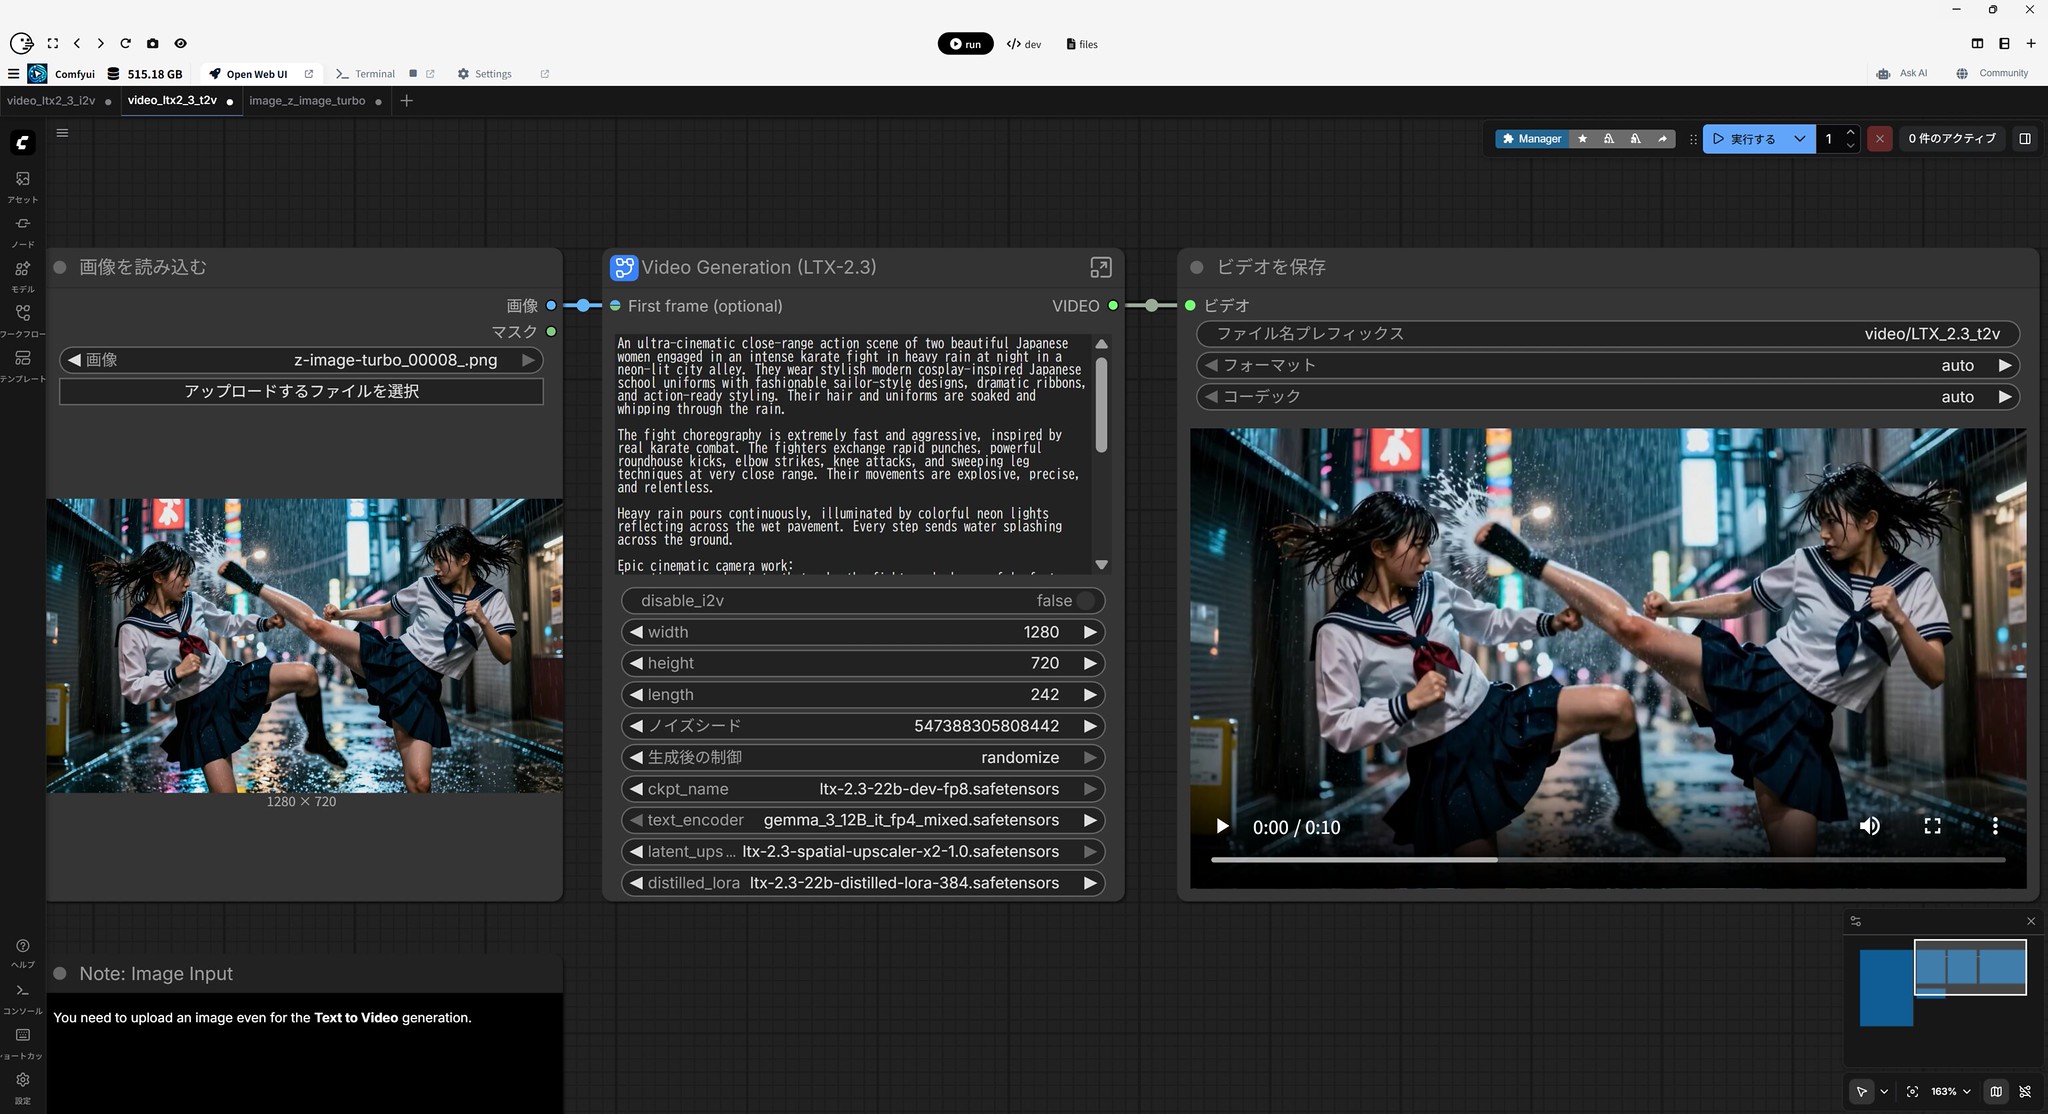
Task: Open the zoom level 163% dropdown
Action: [1950, 1092]
